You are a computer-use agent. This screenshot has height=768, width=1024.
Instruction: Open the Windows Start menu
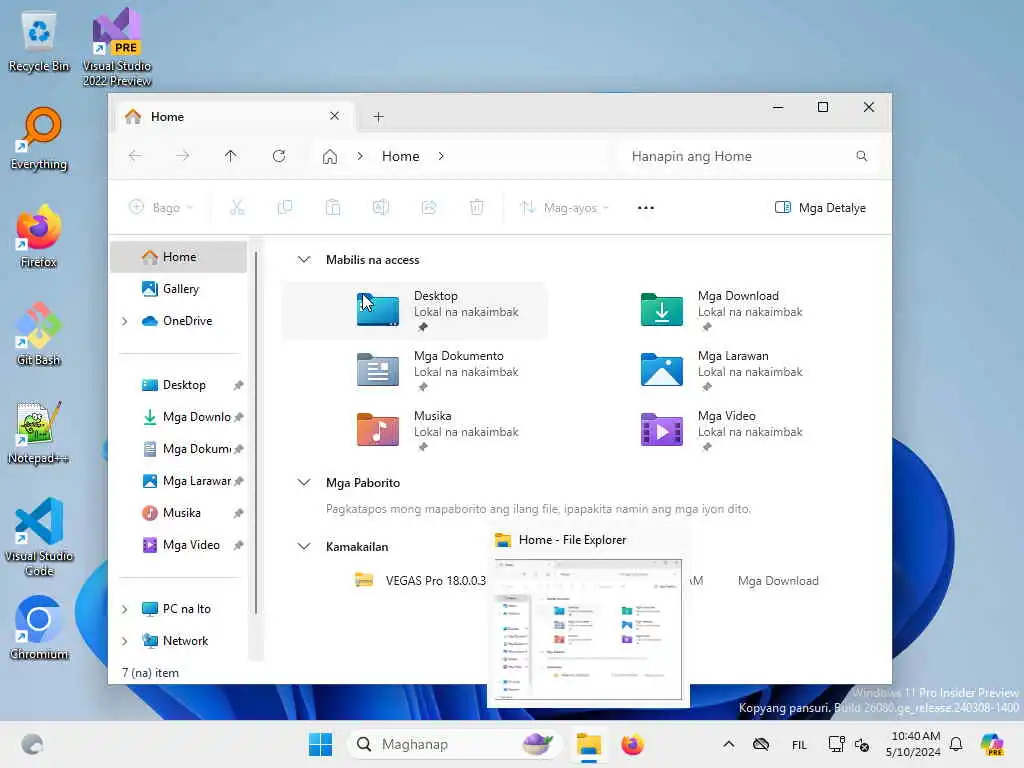point(320,744)
